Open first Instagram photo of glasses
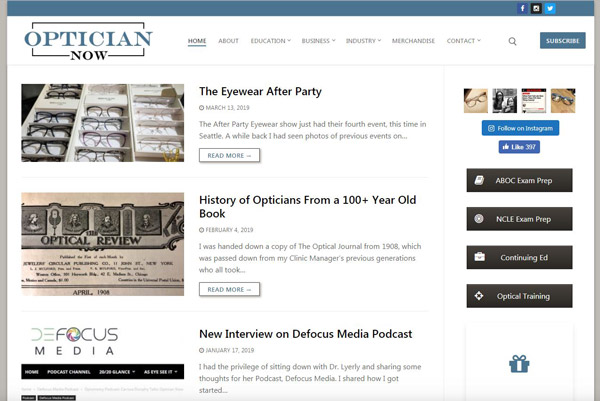The width and height of the screenshot is (600, 401). point(476,101)
